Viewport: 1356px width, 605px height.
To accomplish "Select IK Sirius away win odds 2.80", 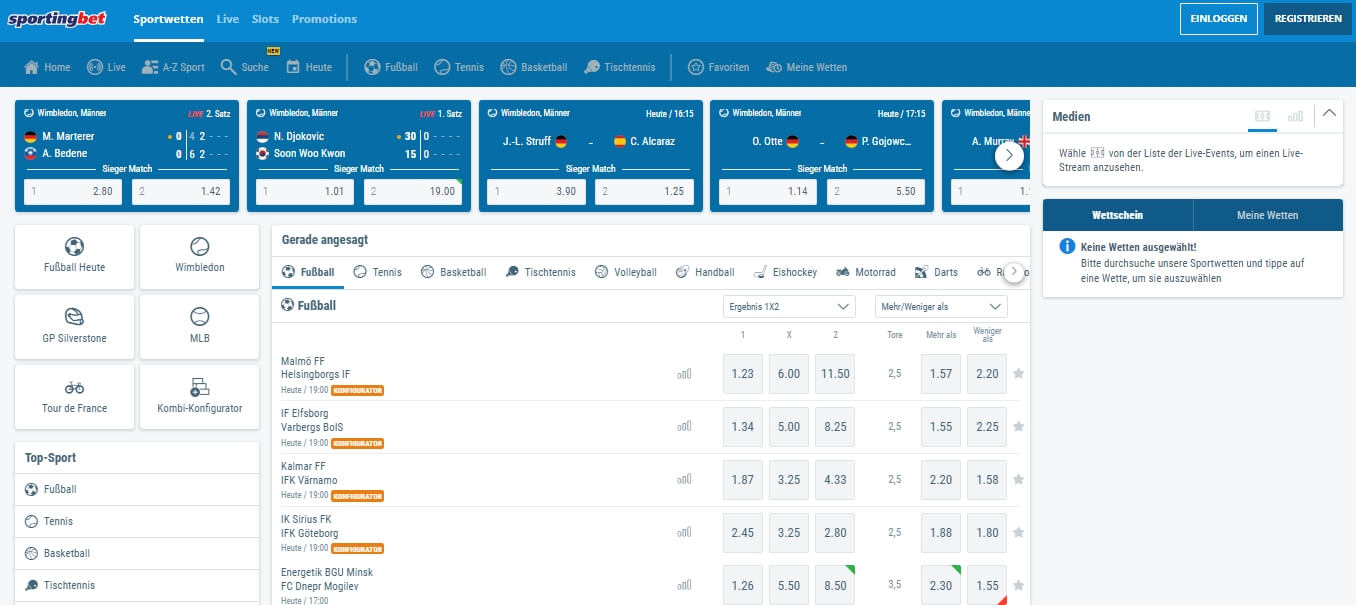I will click(835, 533).
